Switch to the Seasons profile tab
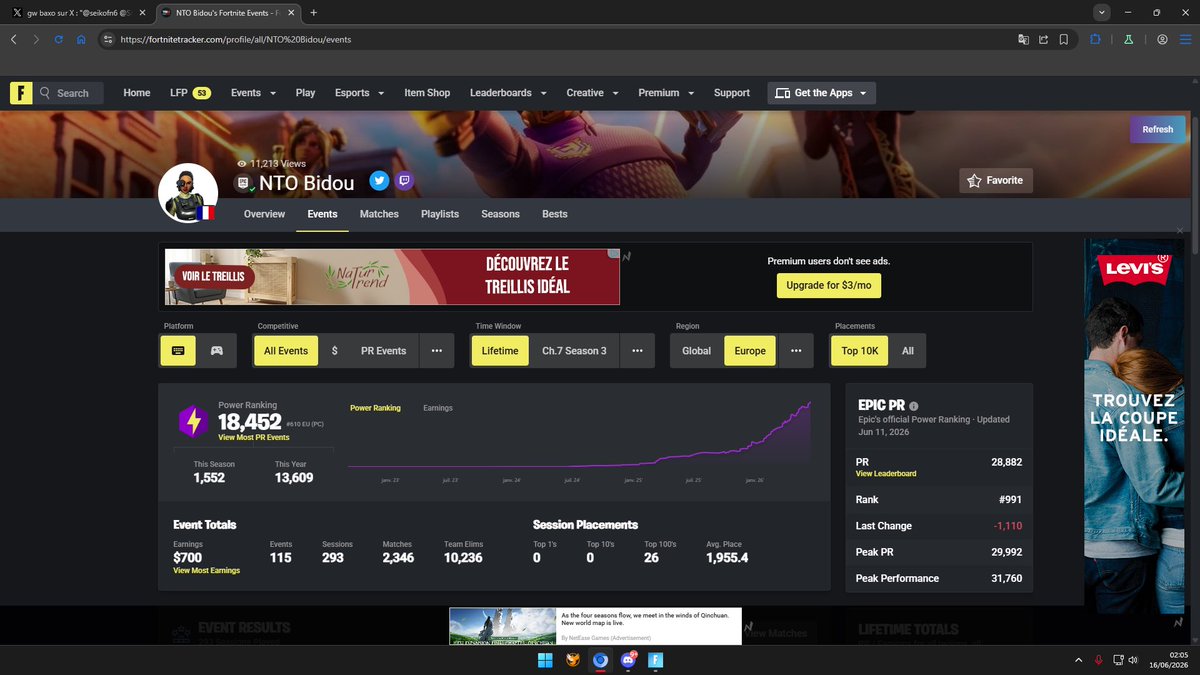The height and width of the screenshot is (675, 1200). pos(500,214)
